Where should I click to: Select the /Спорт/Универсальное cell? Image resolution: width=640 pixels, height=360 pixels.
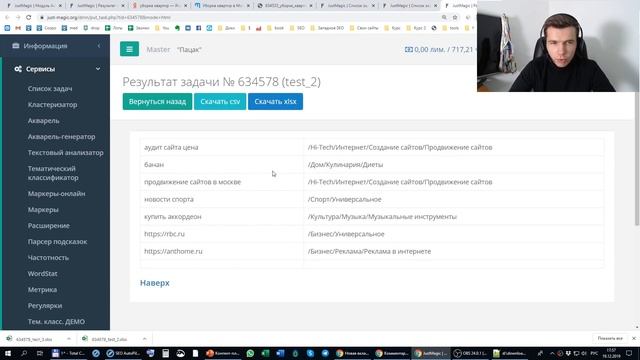[x=453, y=199]
